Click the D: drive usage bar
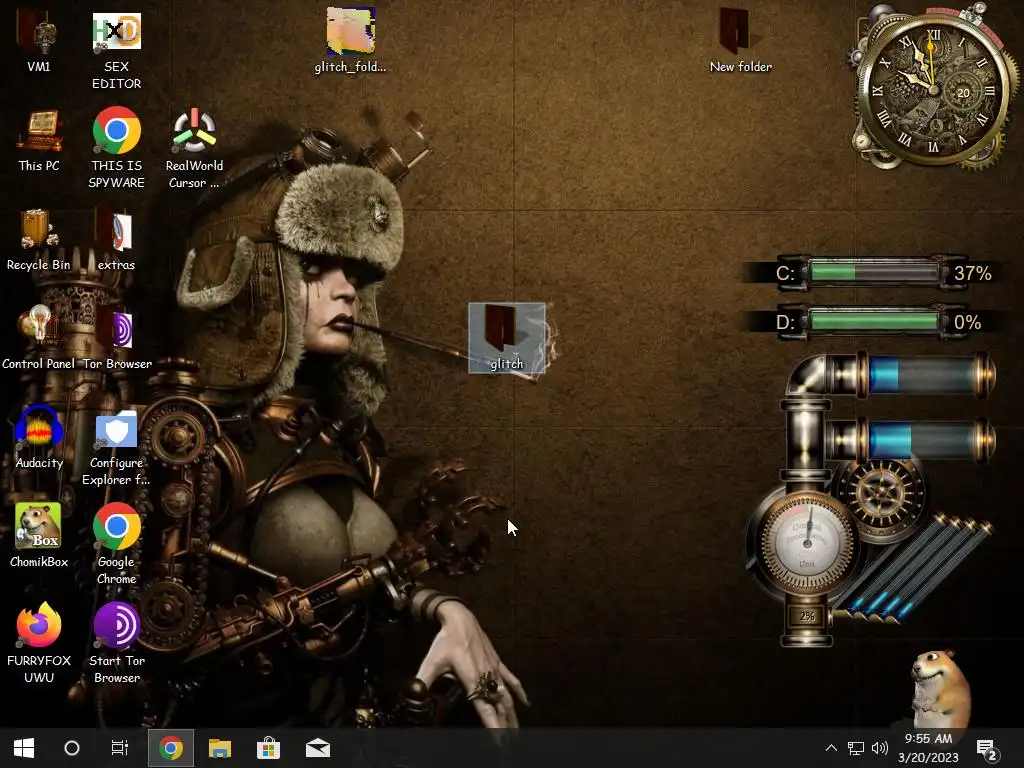 (x=873, y=321)
